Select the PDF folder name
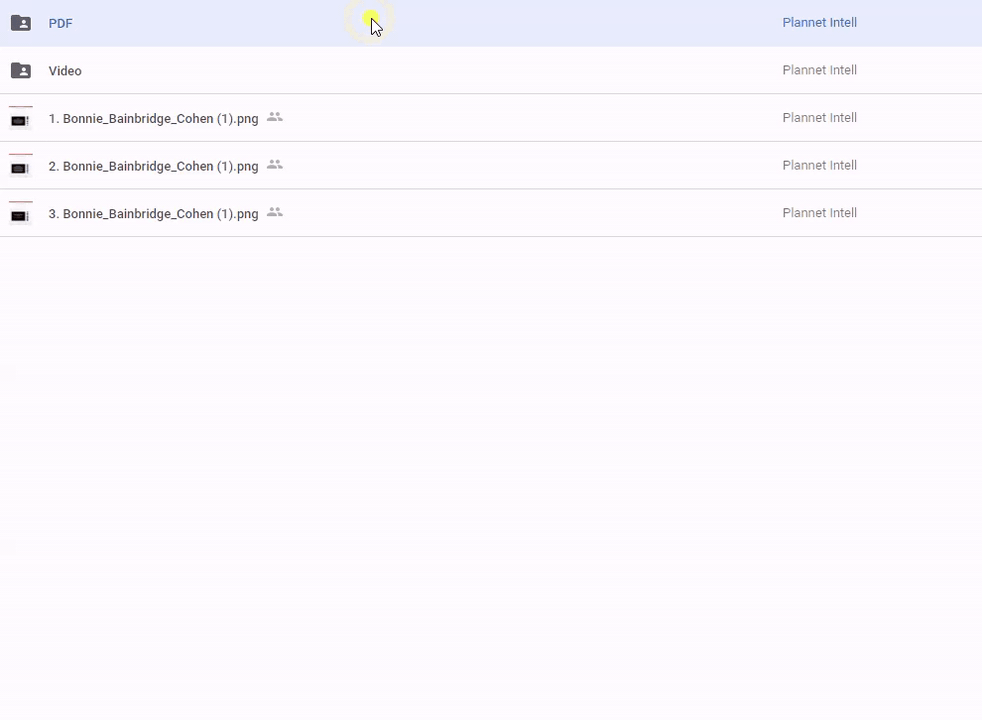 coord(61,23)
